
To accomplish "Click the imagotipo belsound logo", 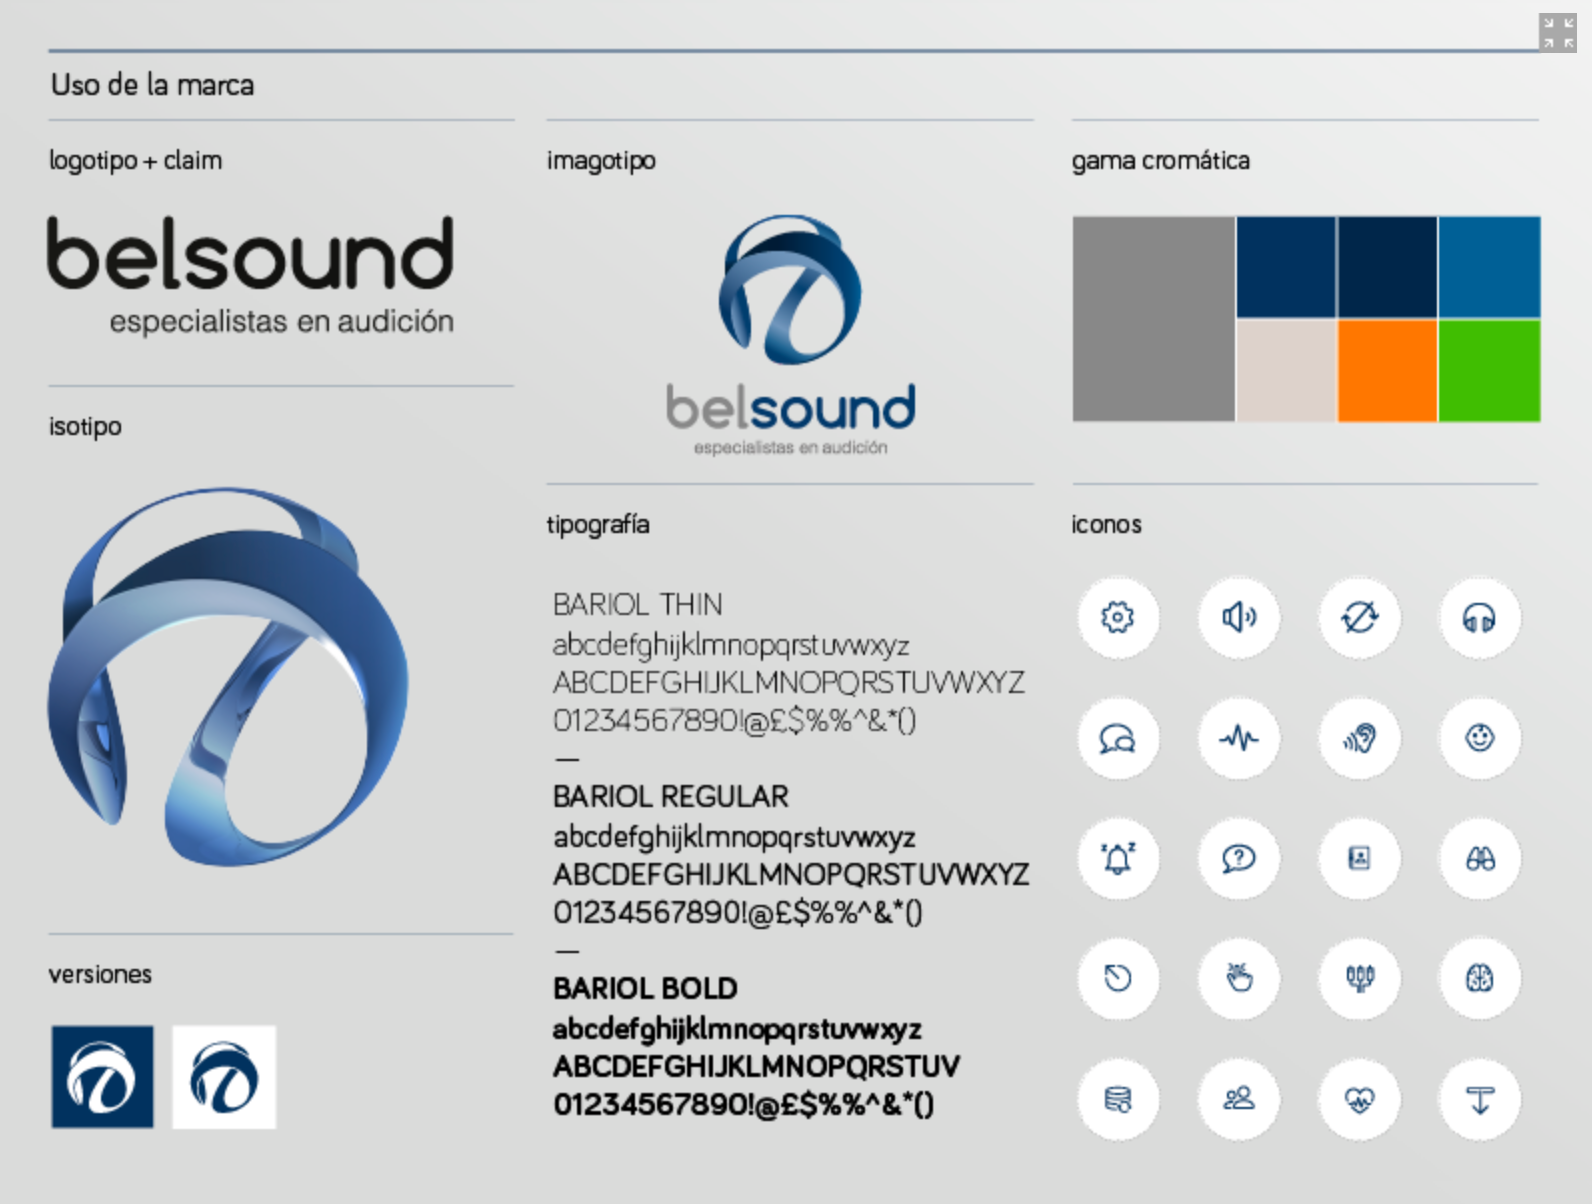I will (x=790, y=336).
